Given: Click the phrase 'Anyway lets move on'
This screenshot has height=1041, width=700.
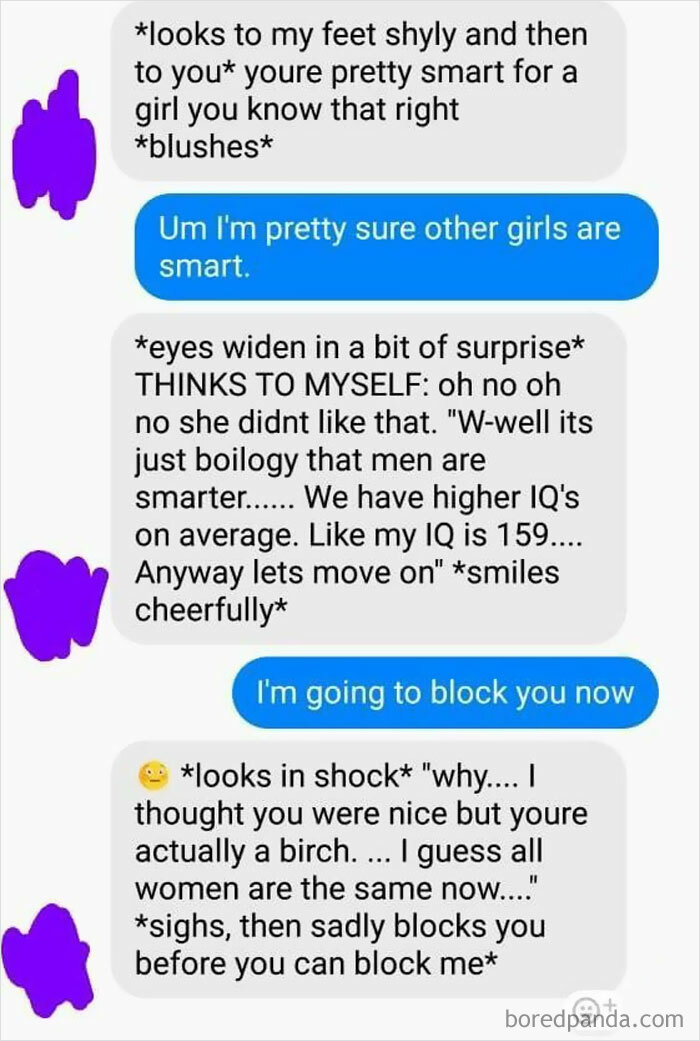Looking at the screenshot, I should [284, 573].
